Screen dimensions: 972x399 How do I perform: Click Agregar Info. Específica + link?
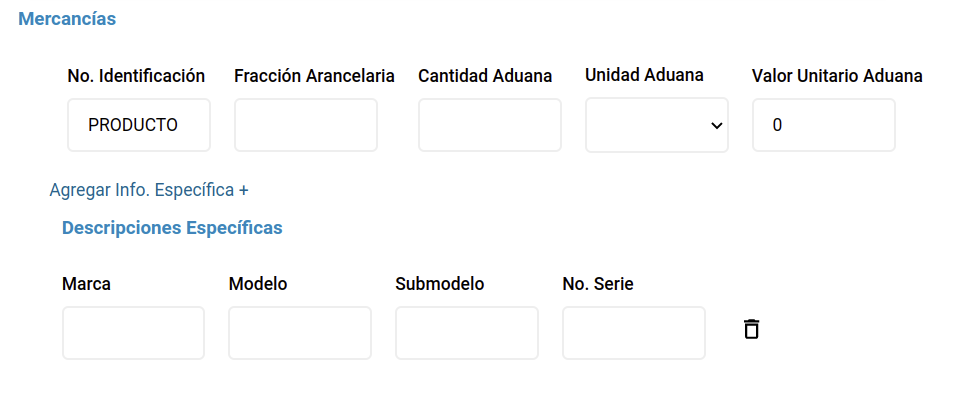149,190
